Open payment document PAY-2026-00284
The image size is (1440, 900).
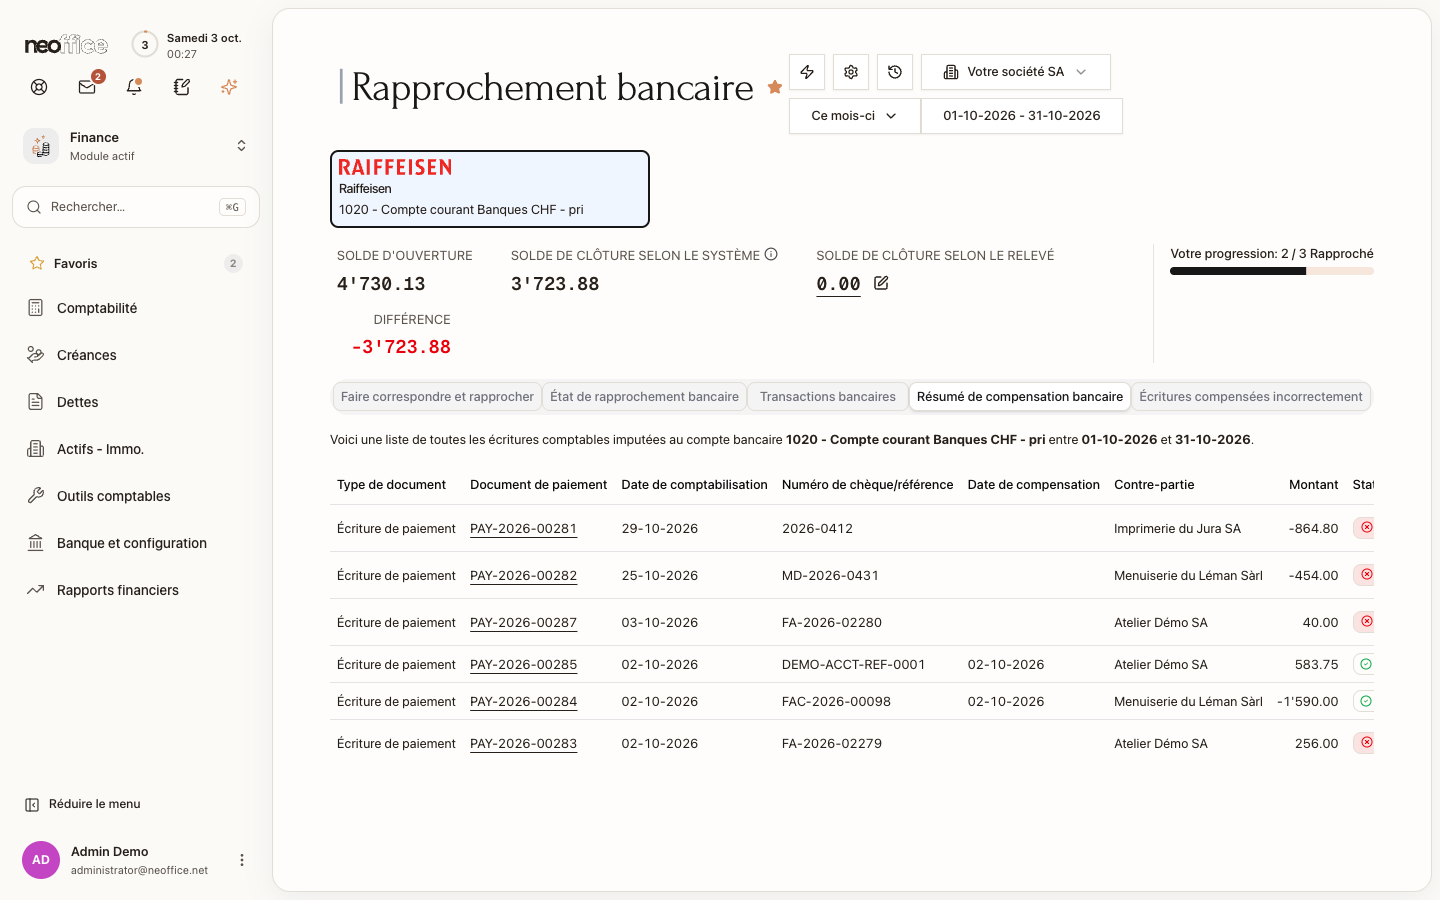pyautogui.click(x=523, y=702)
